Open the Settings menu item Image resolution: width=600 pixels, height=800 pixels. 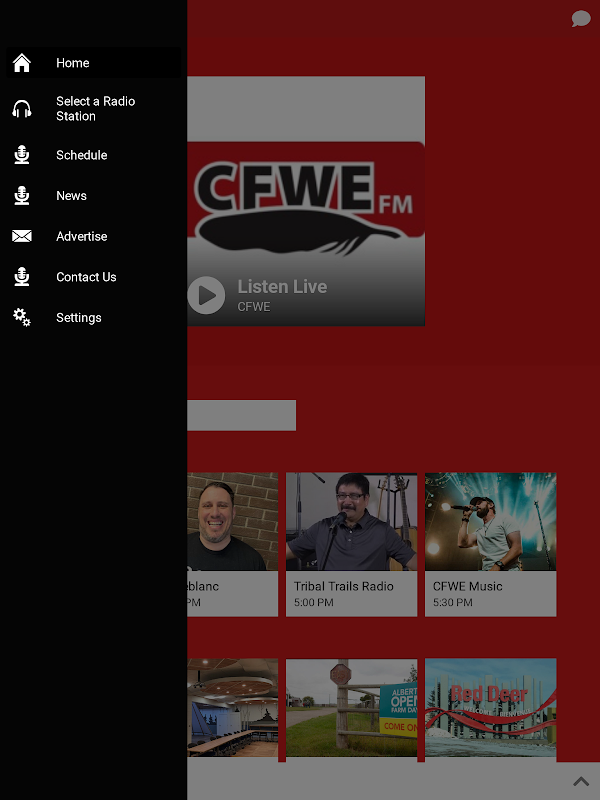pos(93,317)
